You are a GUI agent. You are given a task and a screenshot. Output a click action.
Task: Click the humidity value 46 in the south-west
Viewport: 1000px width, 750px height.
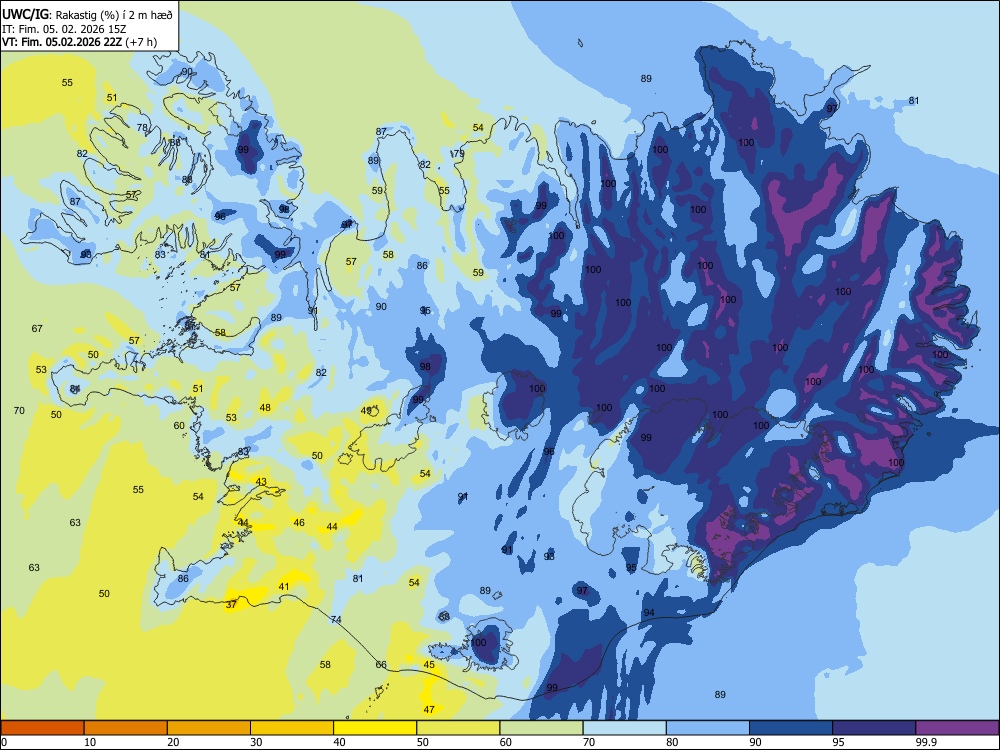click(298, 522)
